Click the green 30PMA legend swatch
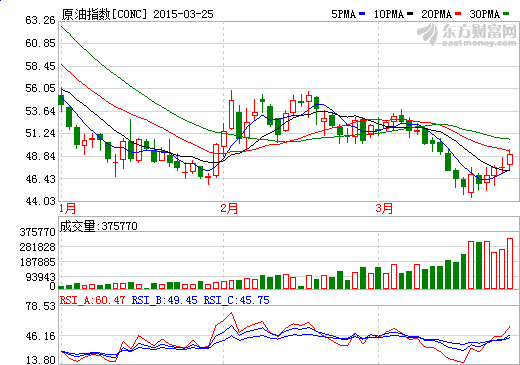This screenshot has height=365, width=520. click(x=506, y=14)
